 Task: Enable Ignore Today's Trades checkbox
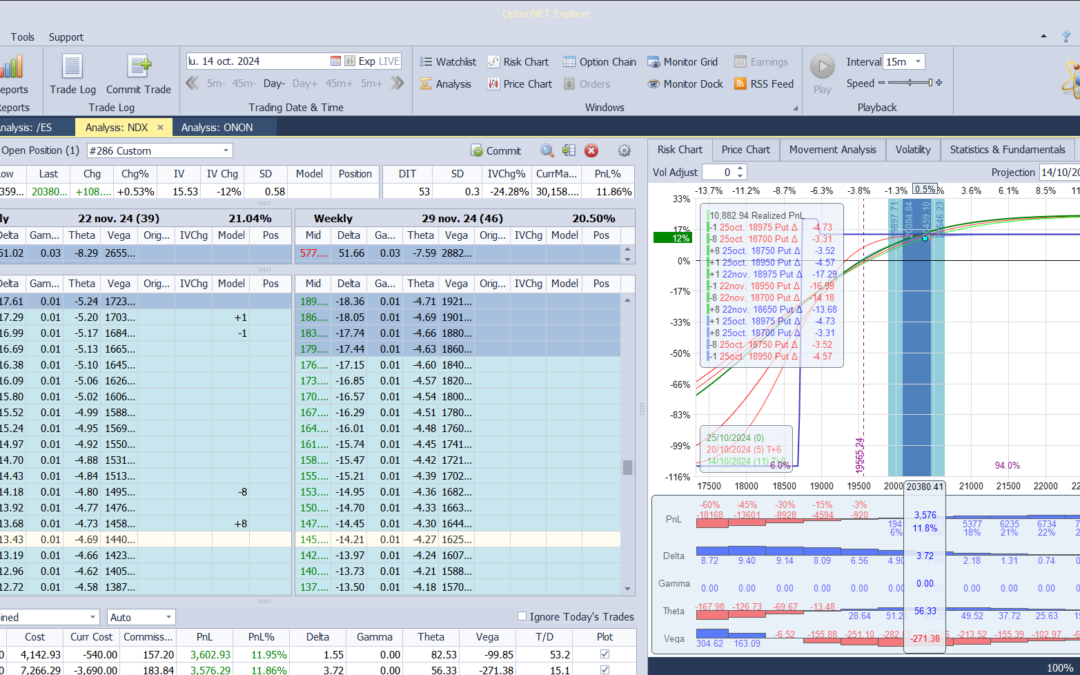522,617
